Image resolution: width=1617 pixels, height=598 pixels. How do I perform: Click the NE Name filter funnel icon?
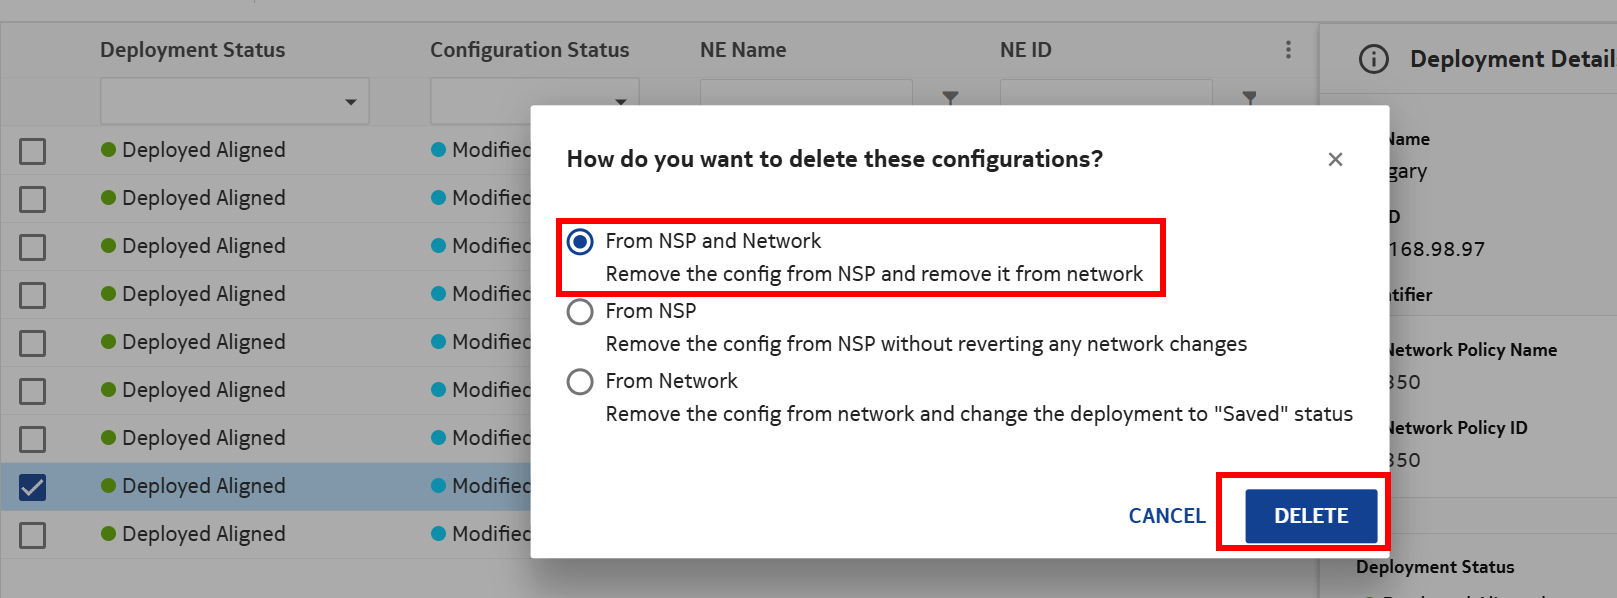coord(950,97)
